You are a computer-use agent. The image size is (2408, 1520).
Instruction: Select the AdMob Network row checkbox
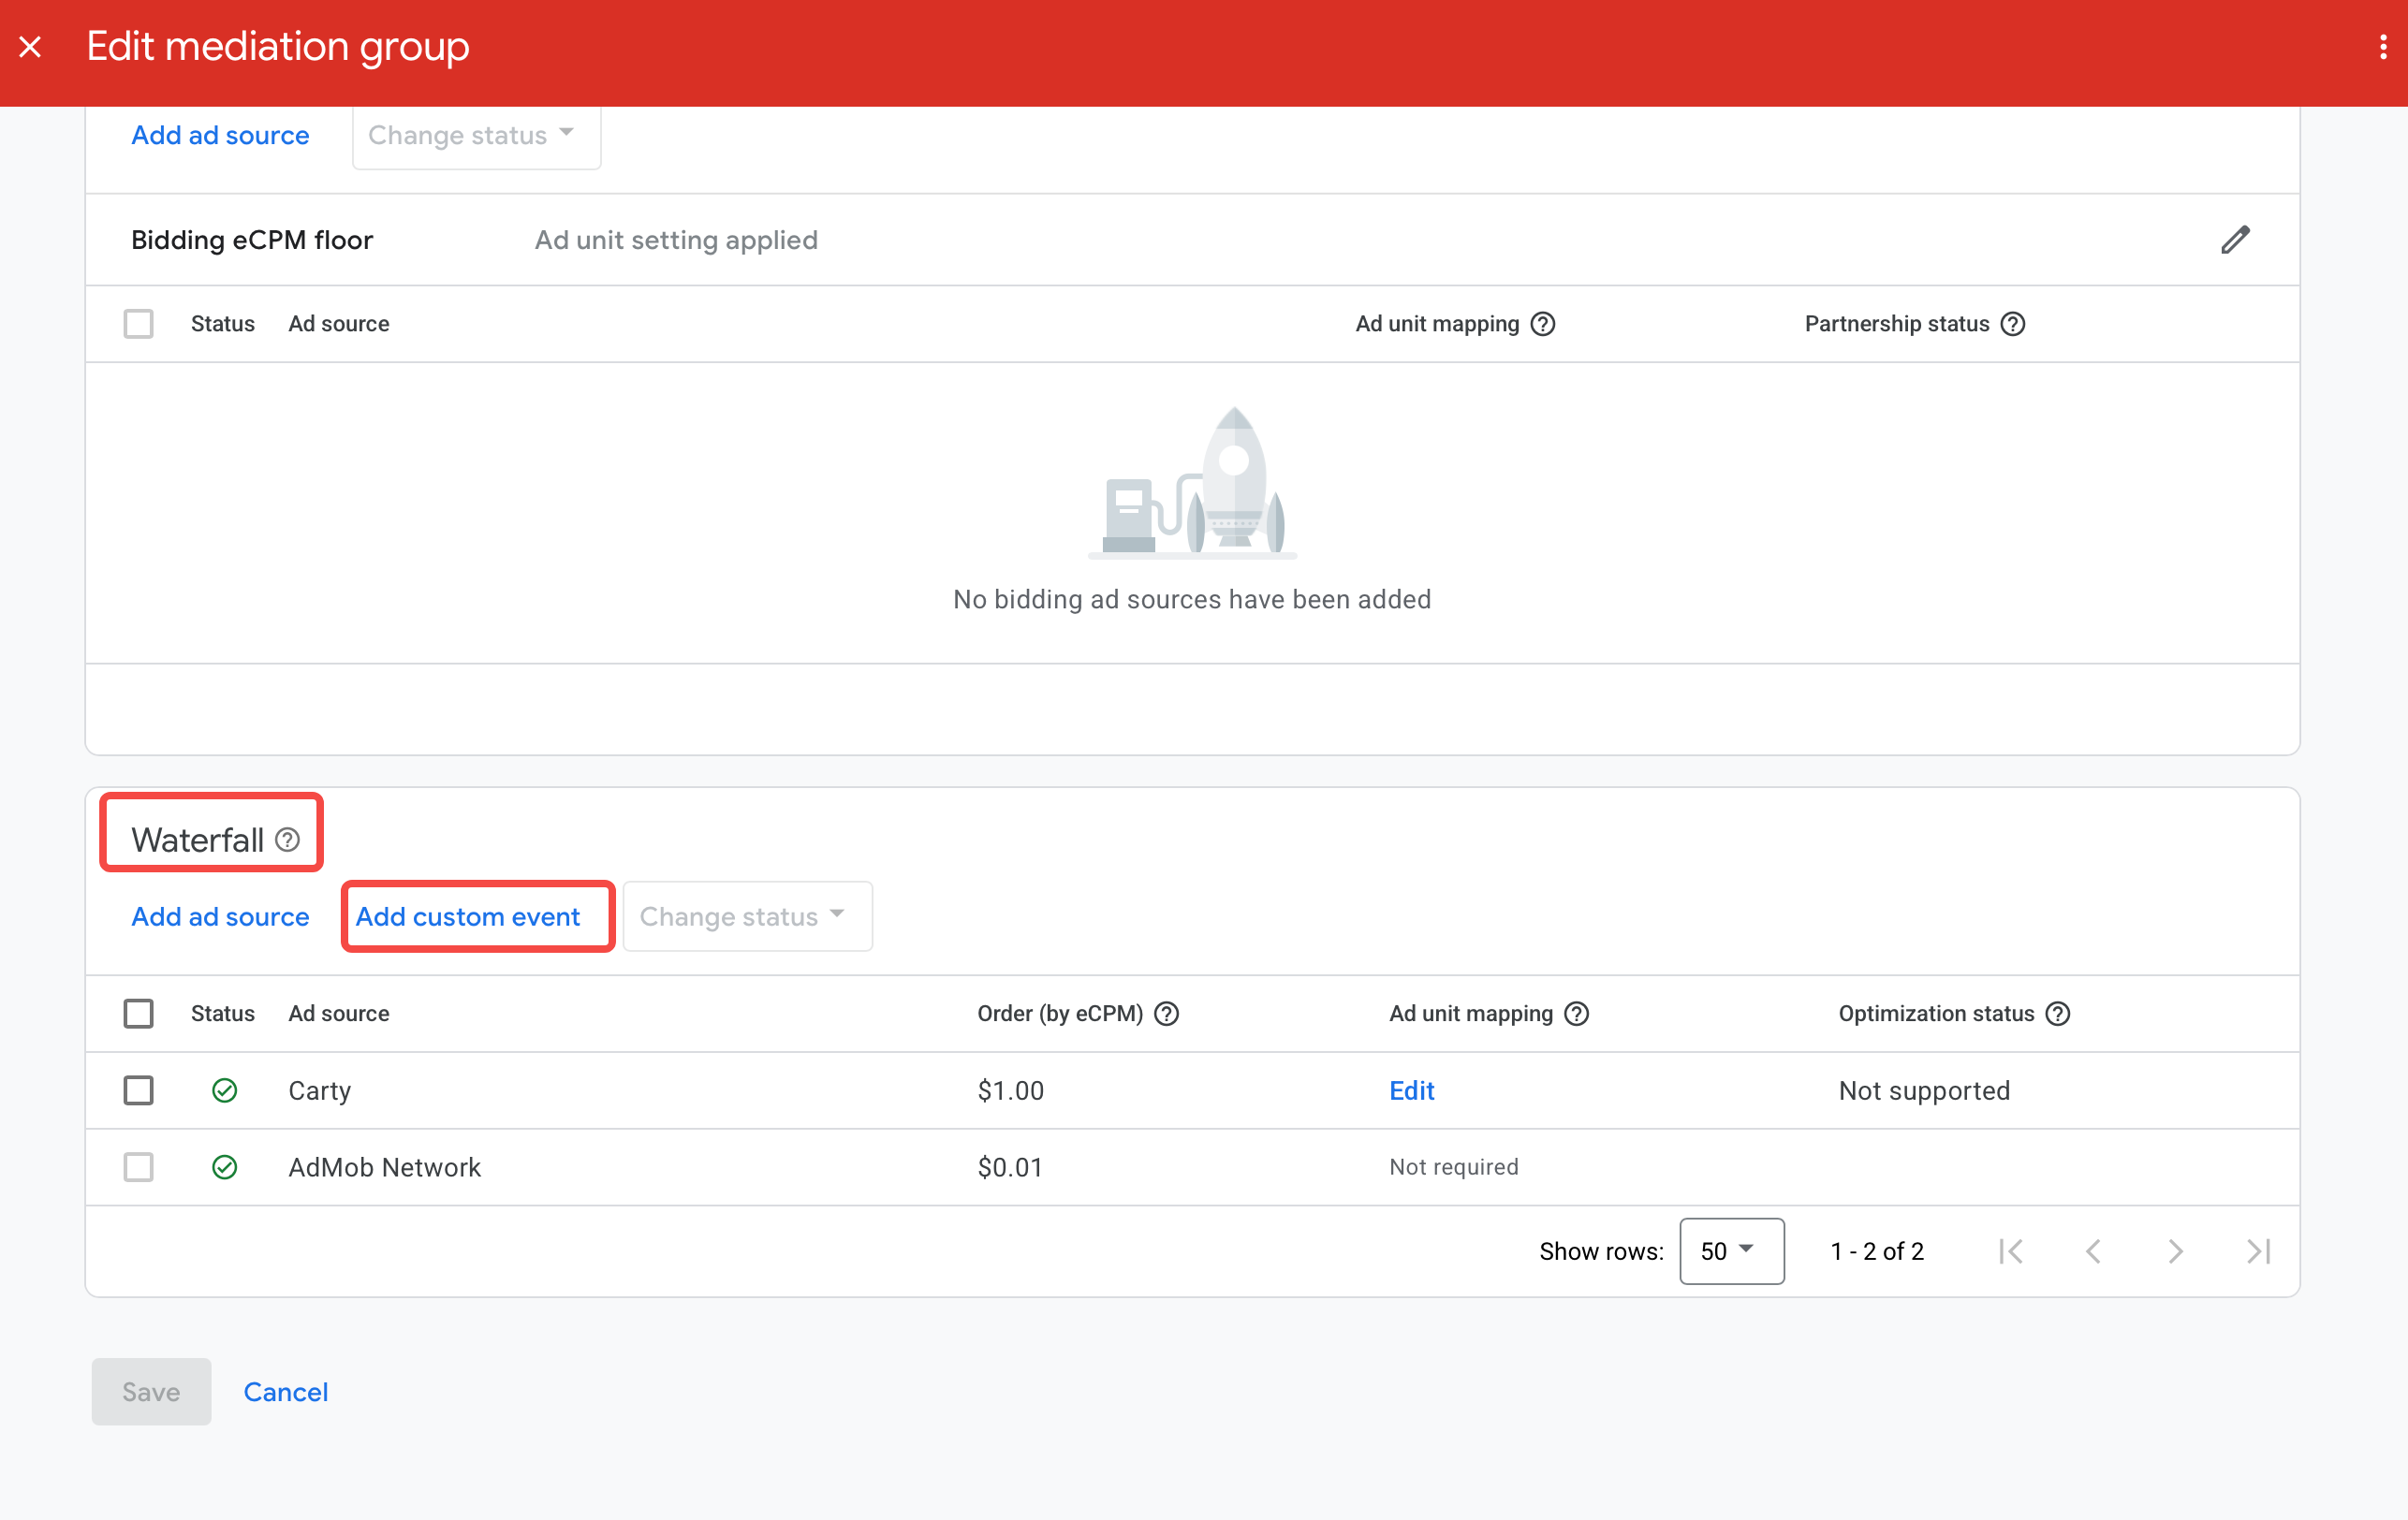pyautogui.click(x=139, y=1167)
